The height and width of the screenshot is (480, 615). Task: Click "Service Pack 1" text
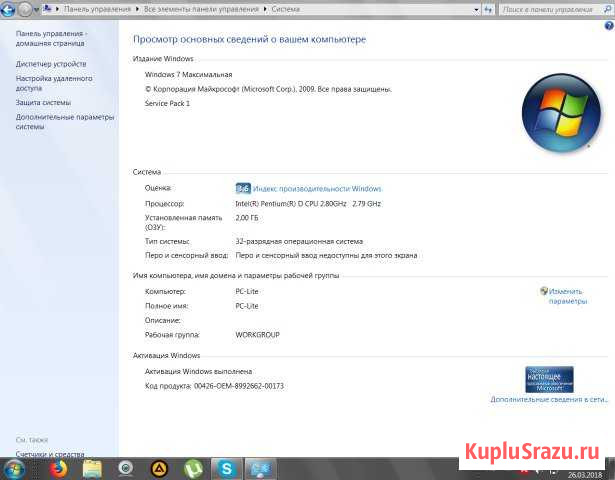click(x=167, y=103)
